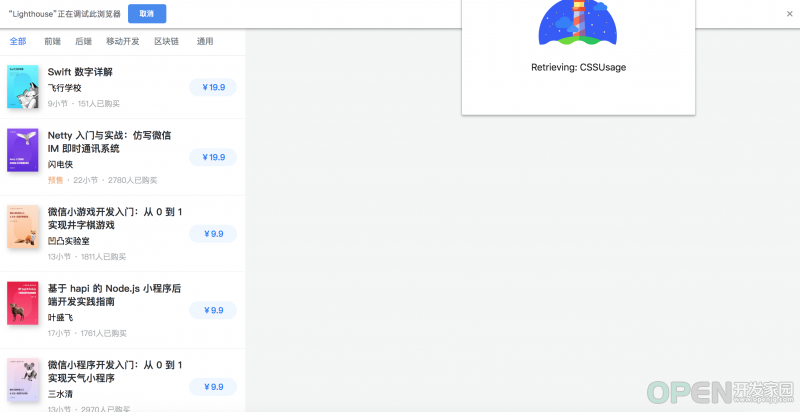Select the 全部 category tab
The image size is (800, 412).
pyautogui.click(x=18, y=41)
